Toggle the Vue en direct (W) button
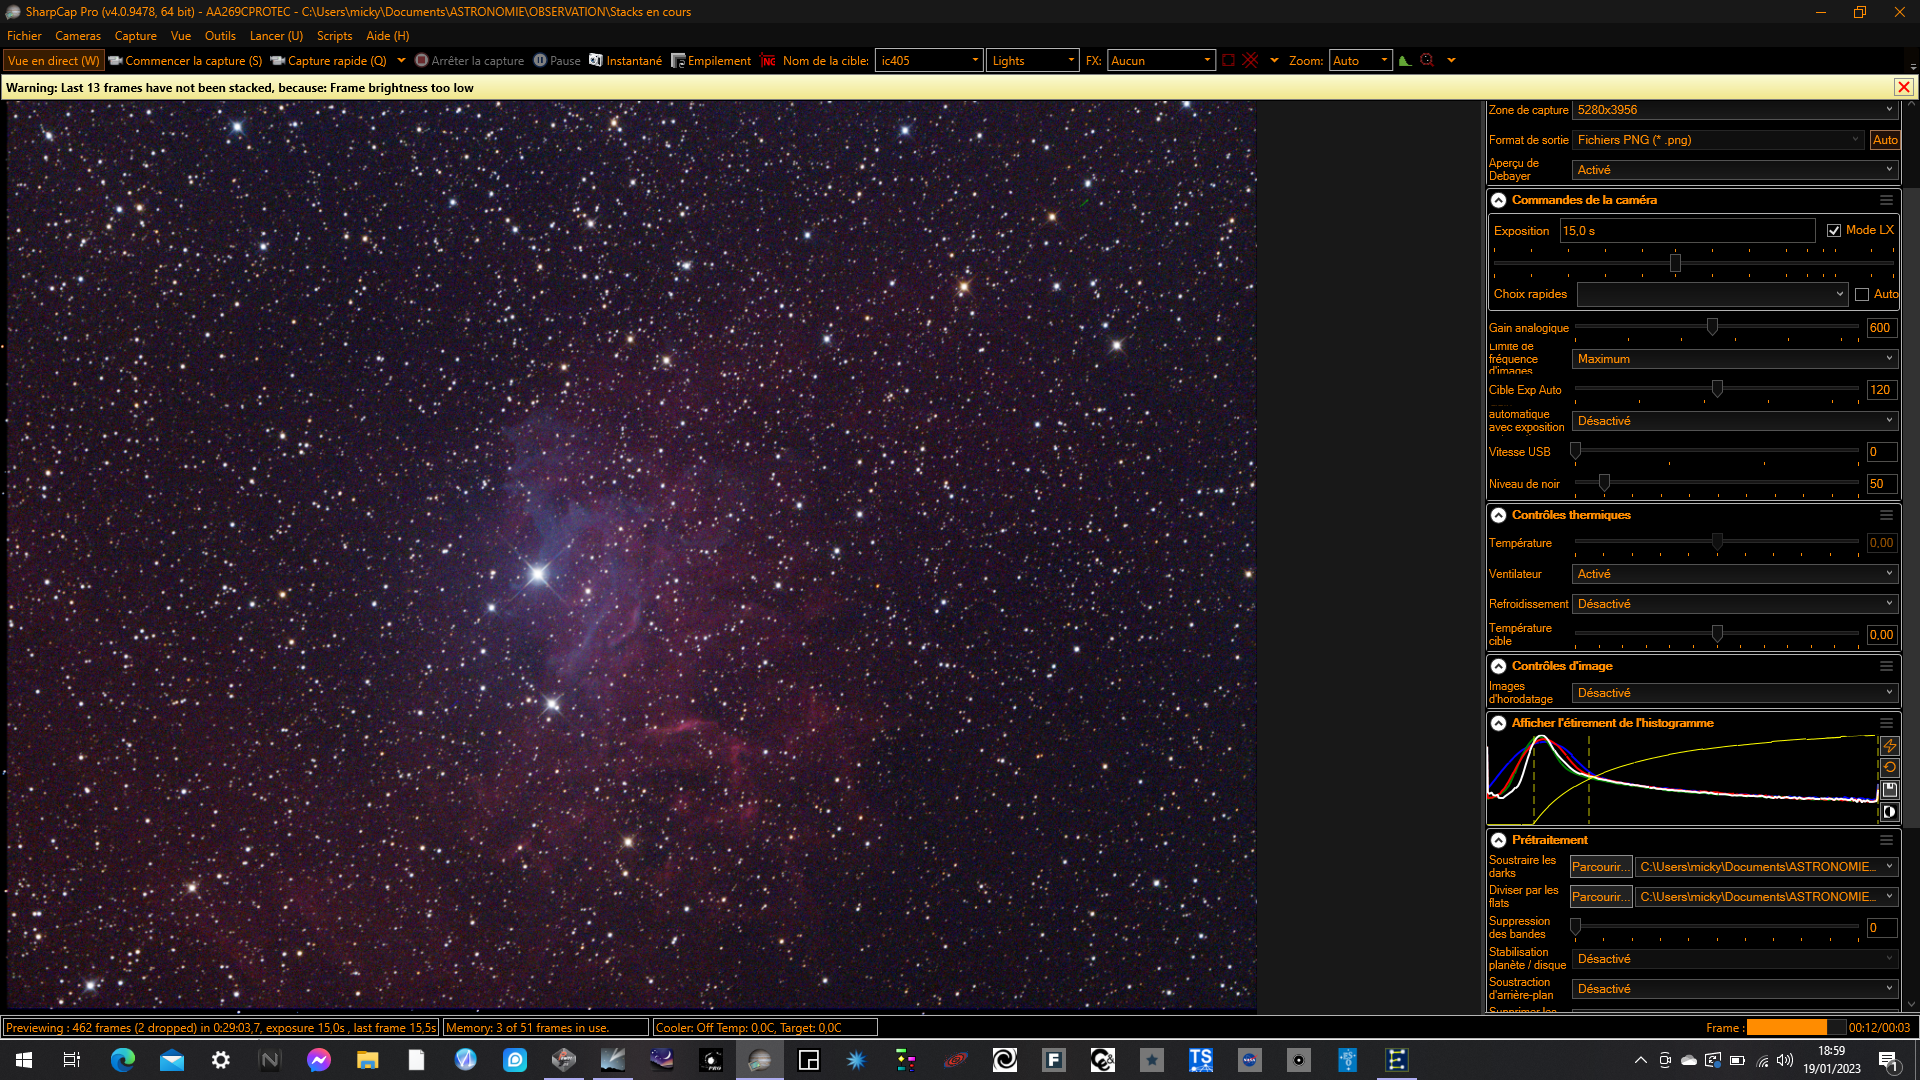This screenshot has height=1080, width=1920. (54, 61)
